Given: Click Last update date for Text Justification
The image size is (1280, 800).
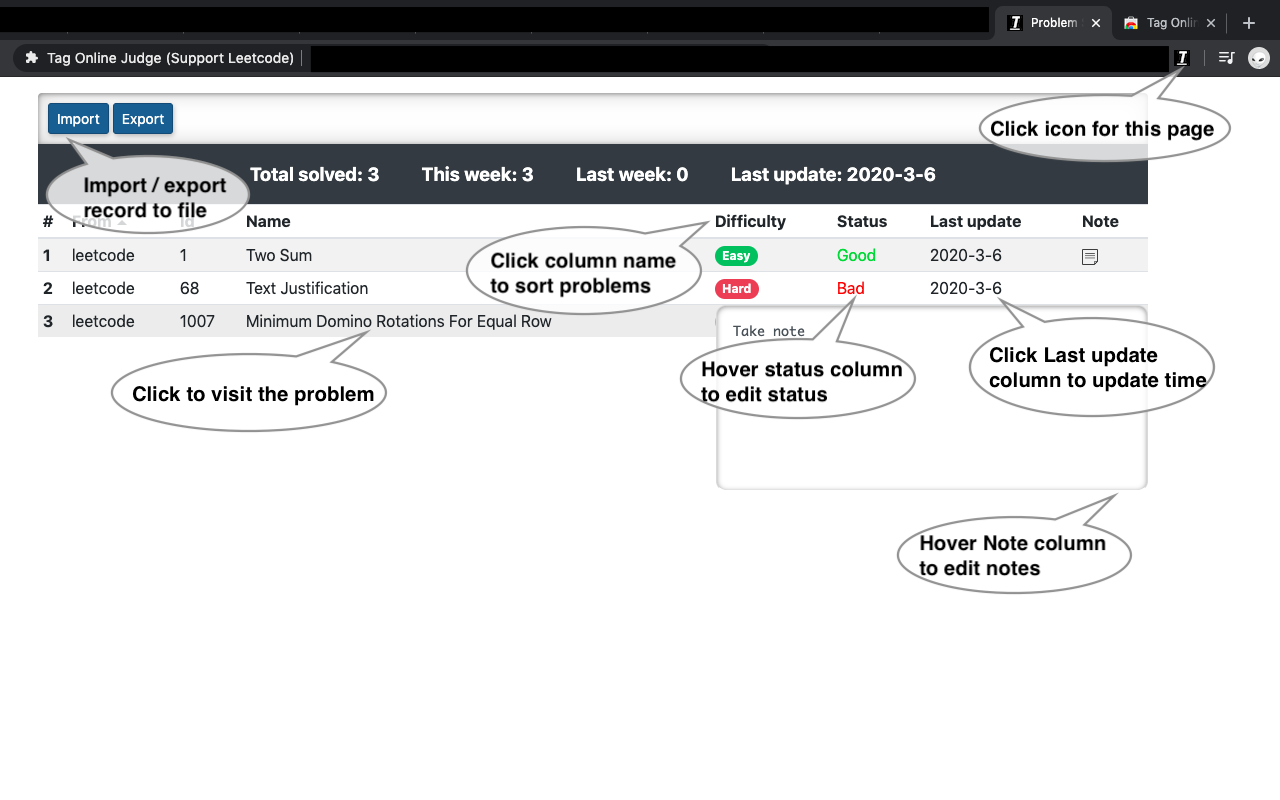Looking at the screenshot, I should coord(965,289).
